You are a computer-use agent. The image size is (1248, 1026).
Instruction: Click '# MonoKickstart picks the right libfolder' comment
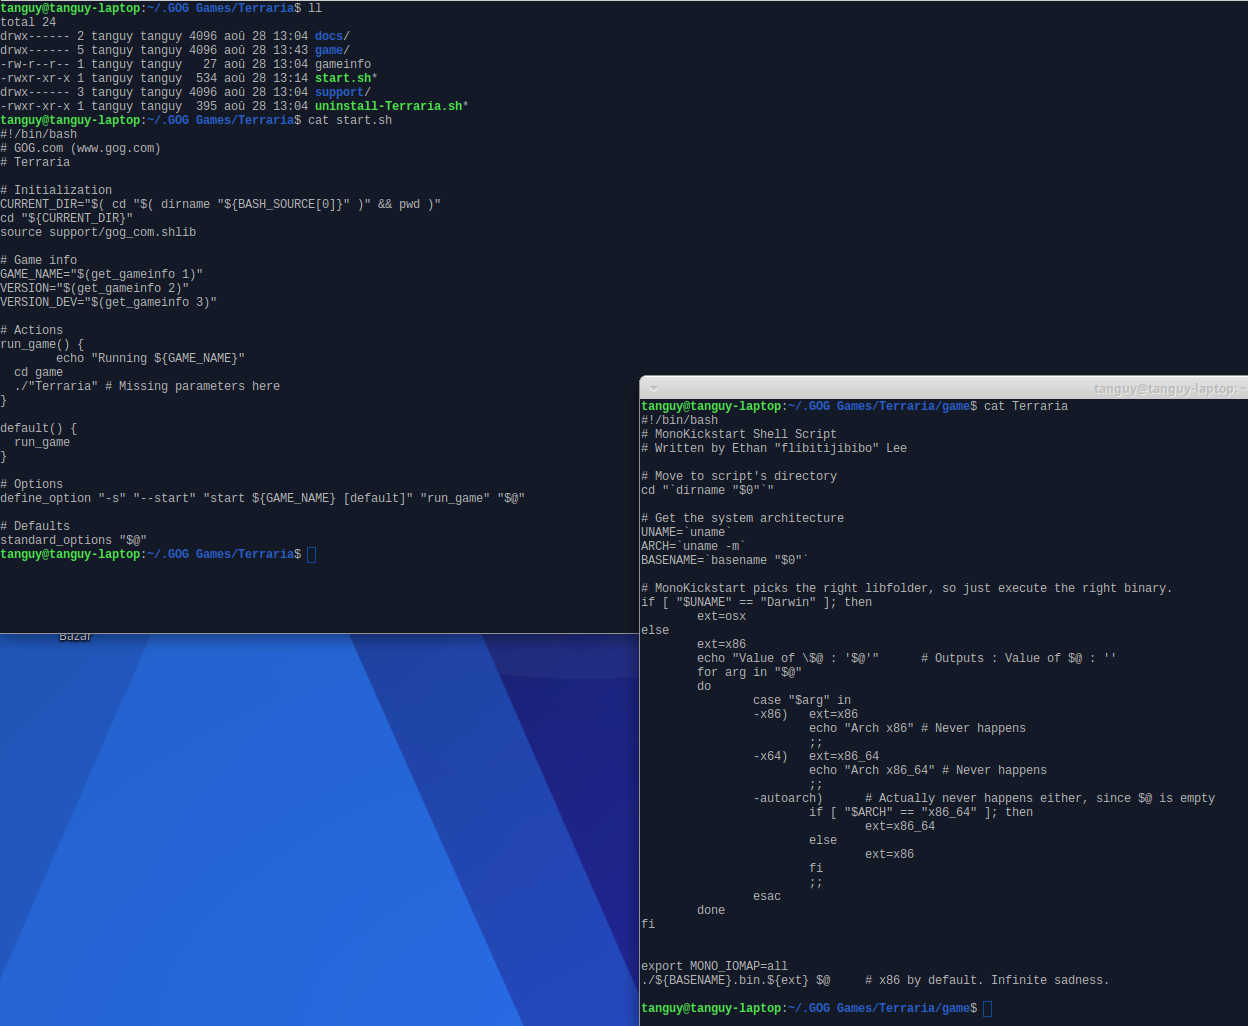[906, 588]
